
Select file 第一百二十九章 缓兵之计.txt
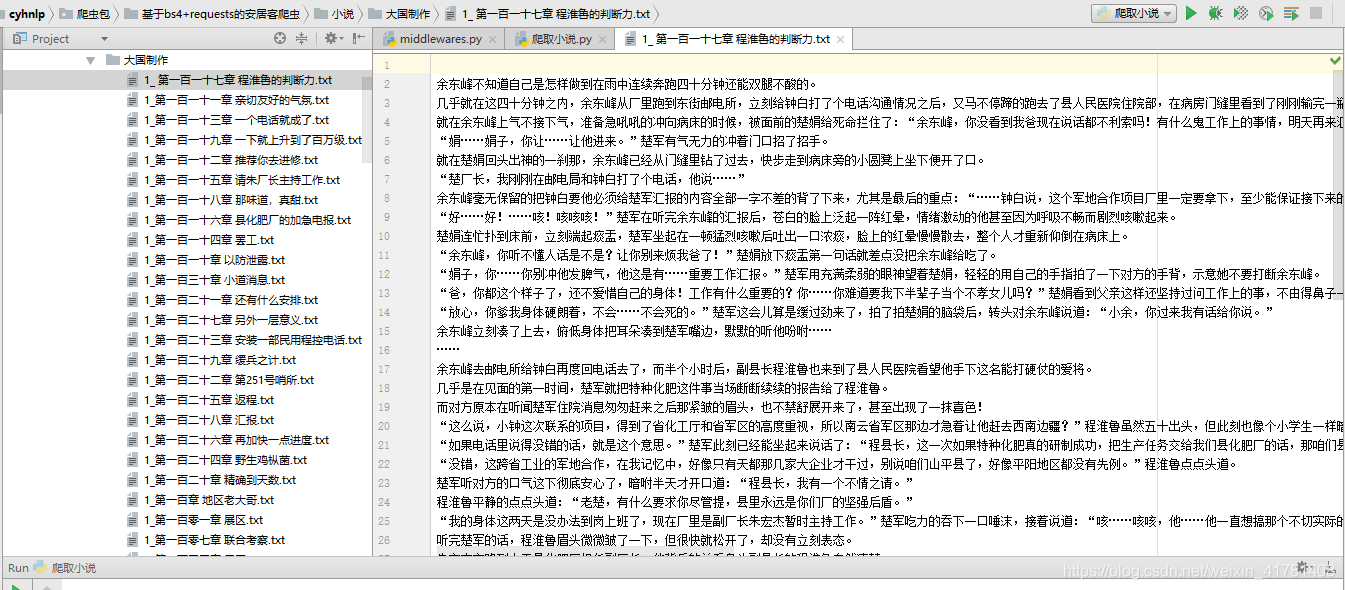click(212, 360)
